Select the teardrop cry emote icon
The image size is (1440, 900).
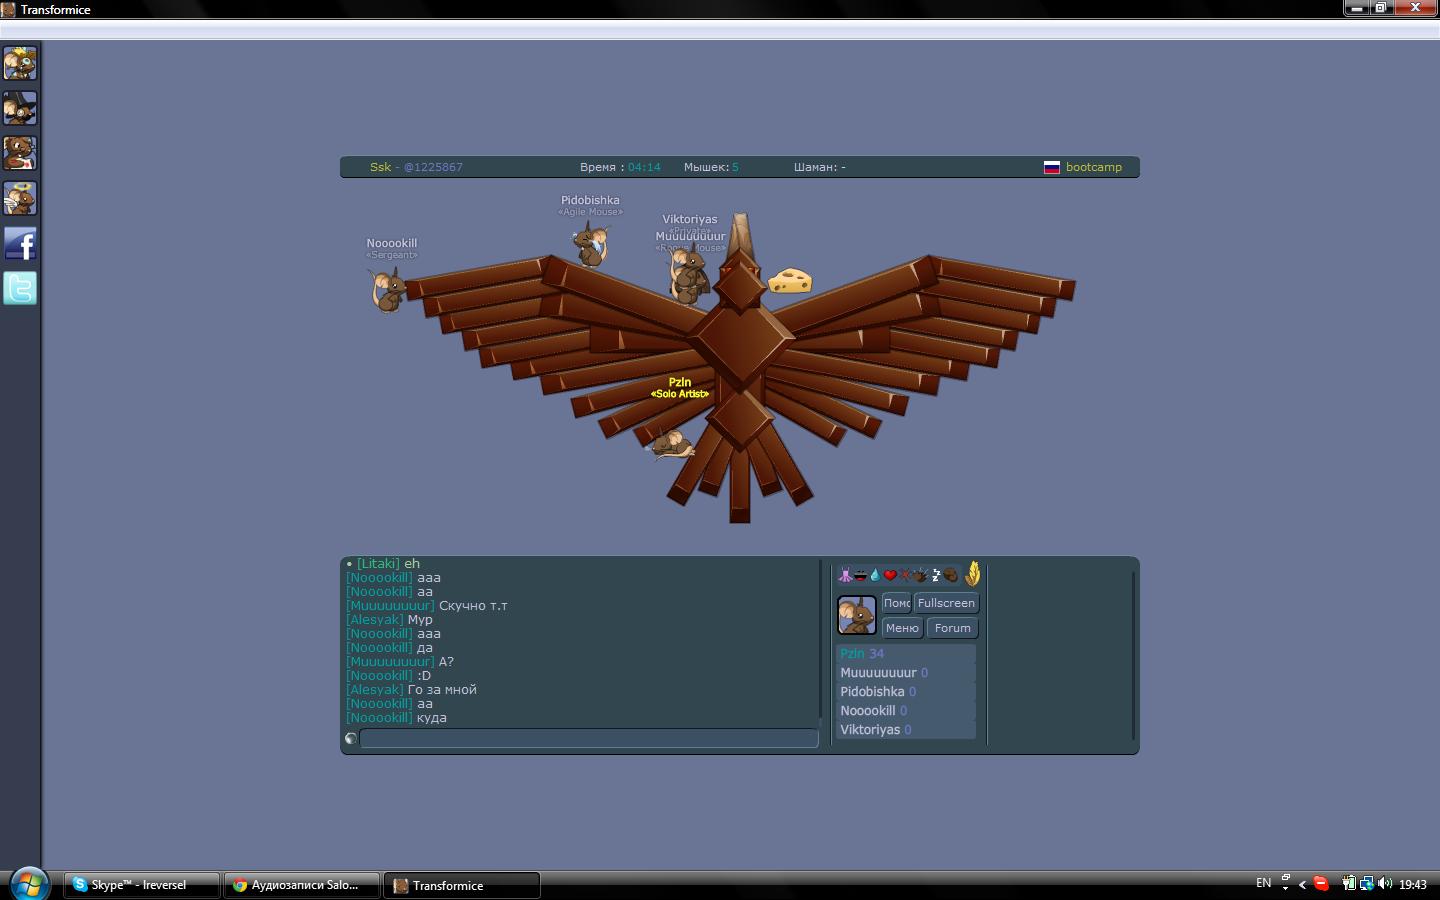875,575
